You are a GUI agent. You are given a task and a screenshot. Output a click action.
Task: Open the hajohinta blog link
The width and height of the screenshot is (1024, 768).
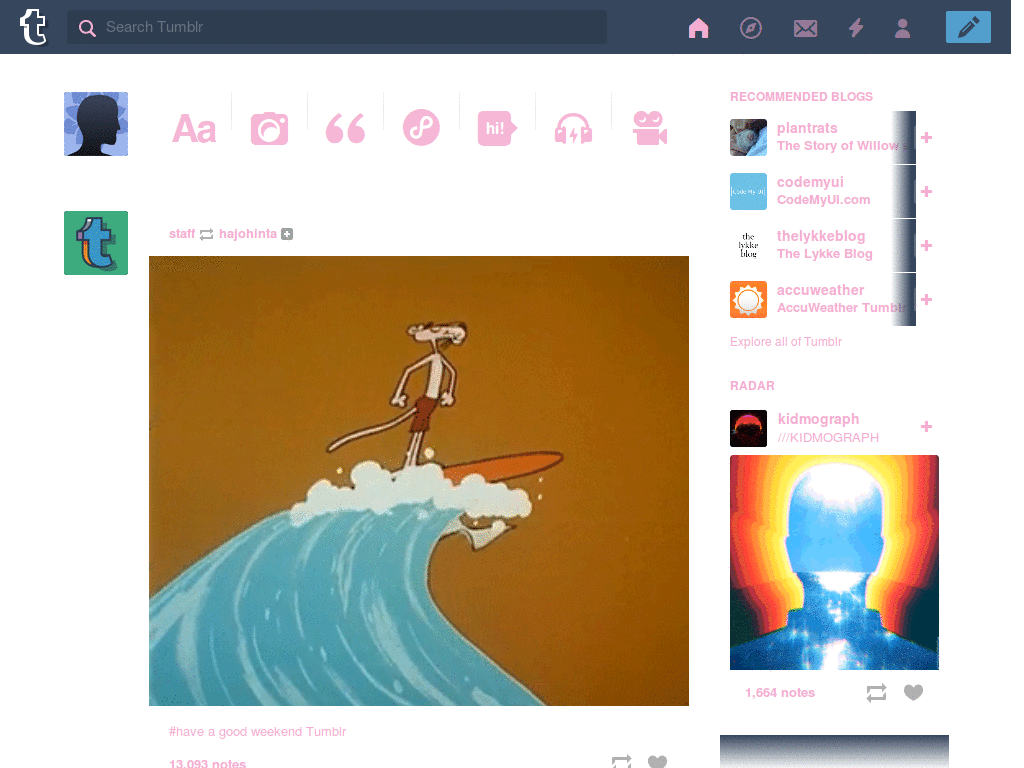[248, 234]
